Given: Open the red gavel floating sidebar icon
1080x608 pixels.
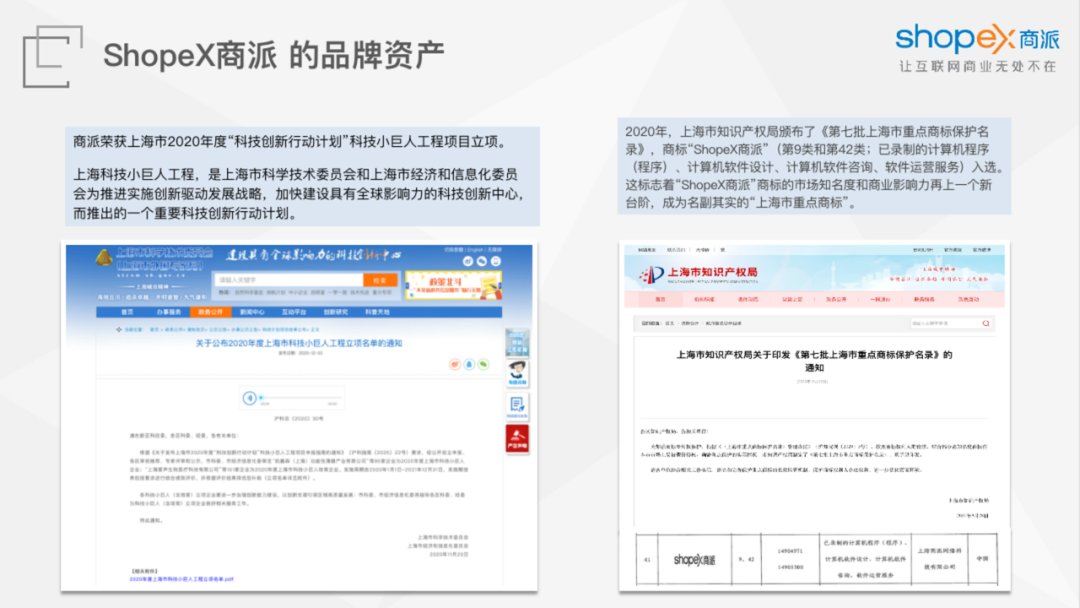Looking at the screenshot, I should pyautogui.click(x=517, y=439).
